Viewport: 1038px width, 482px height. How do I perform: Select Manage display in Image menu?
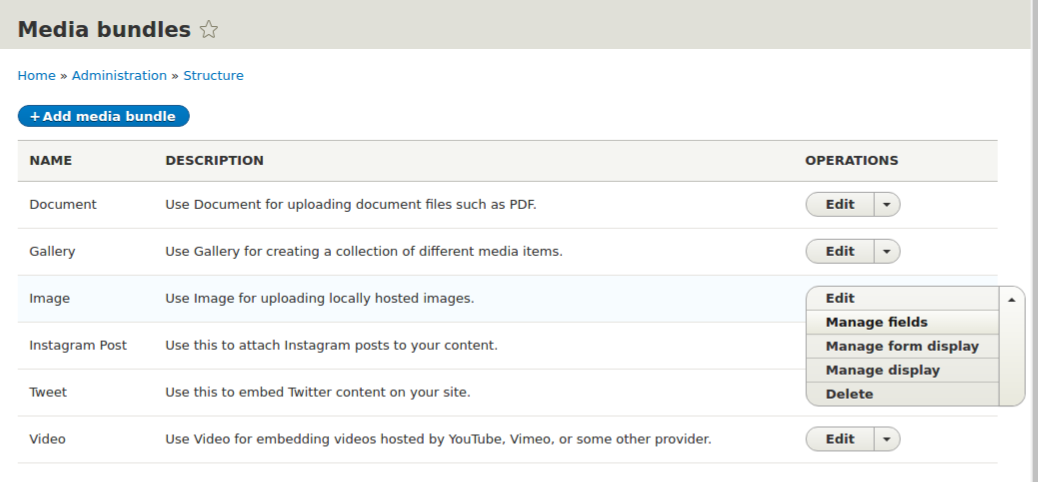click(x=882, y=370)
